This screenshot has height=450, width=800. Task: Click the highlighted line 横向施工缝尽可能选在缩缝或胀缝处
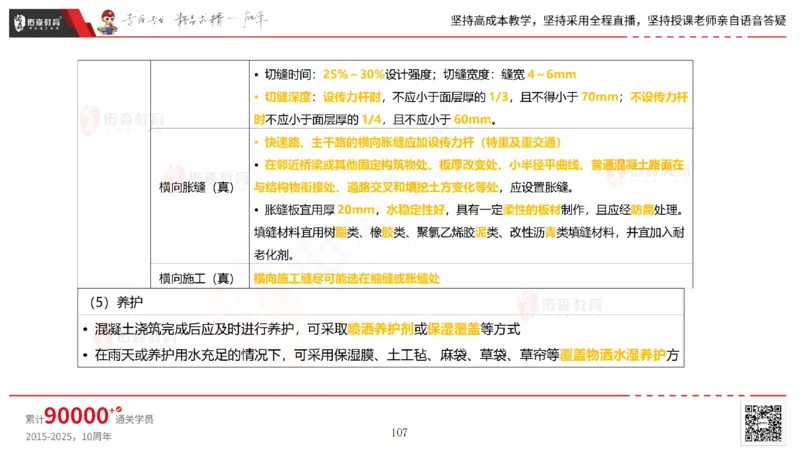pos(346,278)
